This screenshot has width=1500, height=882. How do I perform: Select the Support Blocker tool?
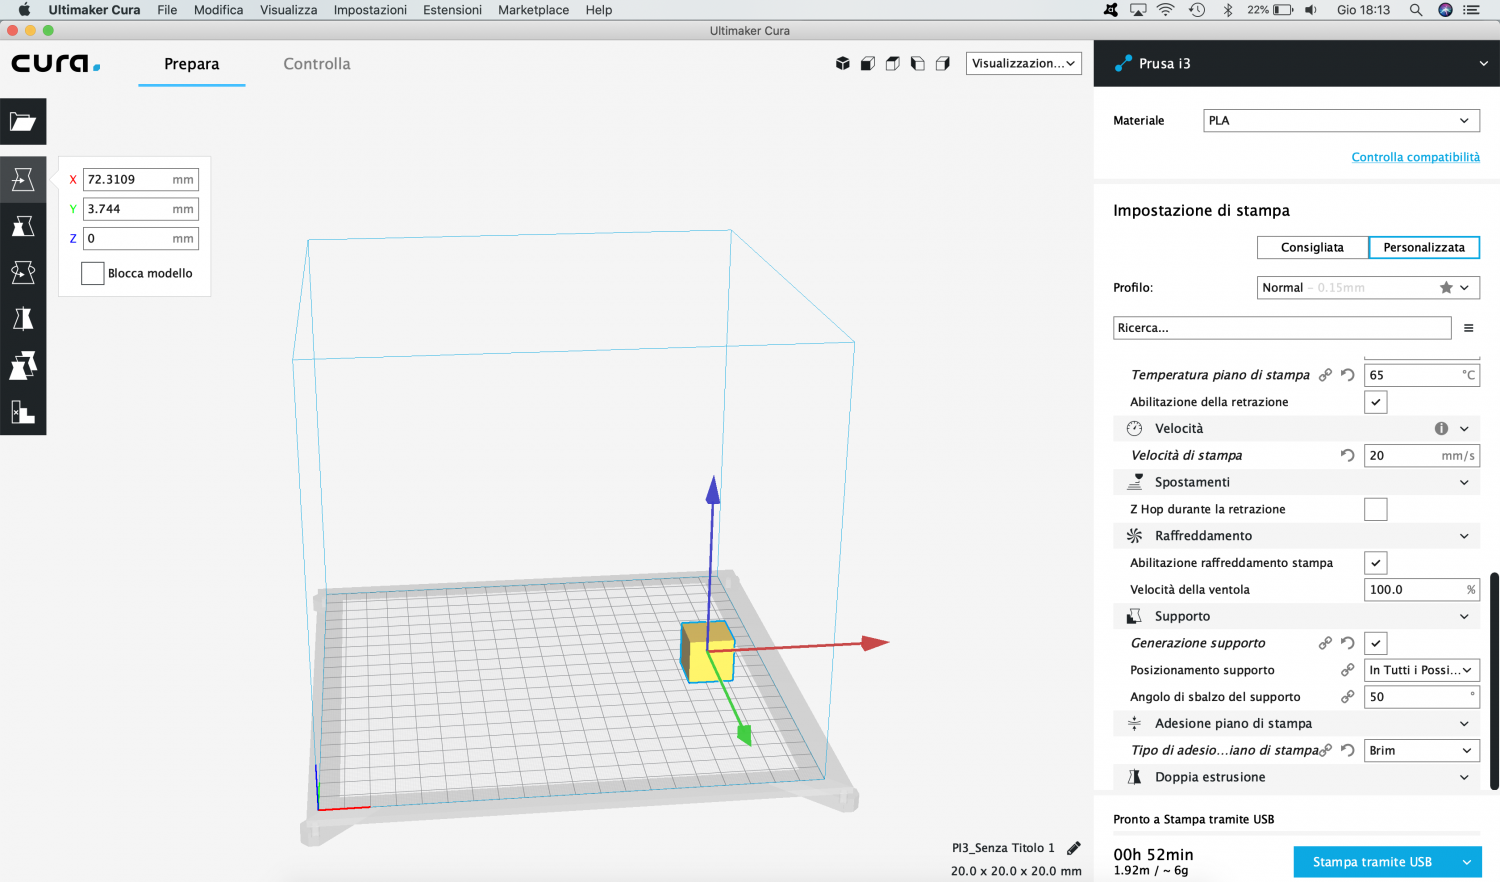(x=23, y=411)
